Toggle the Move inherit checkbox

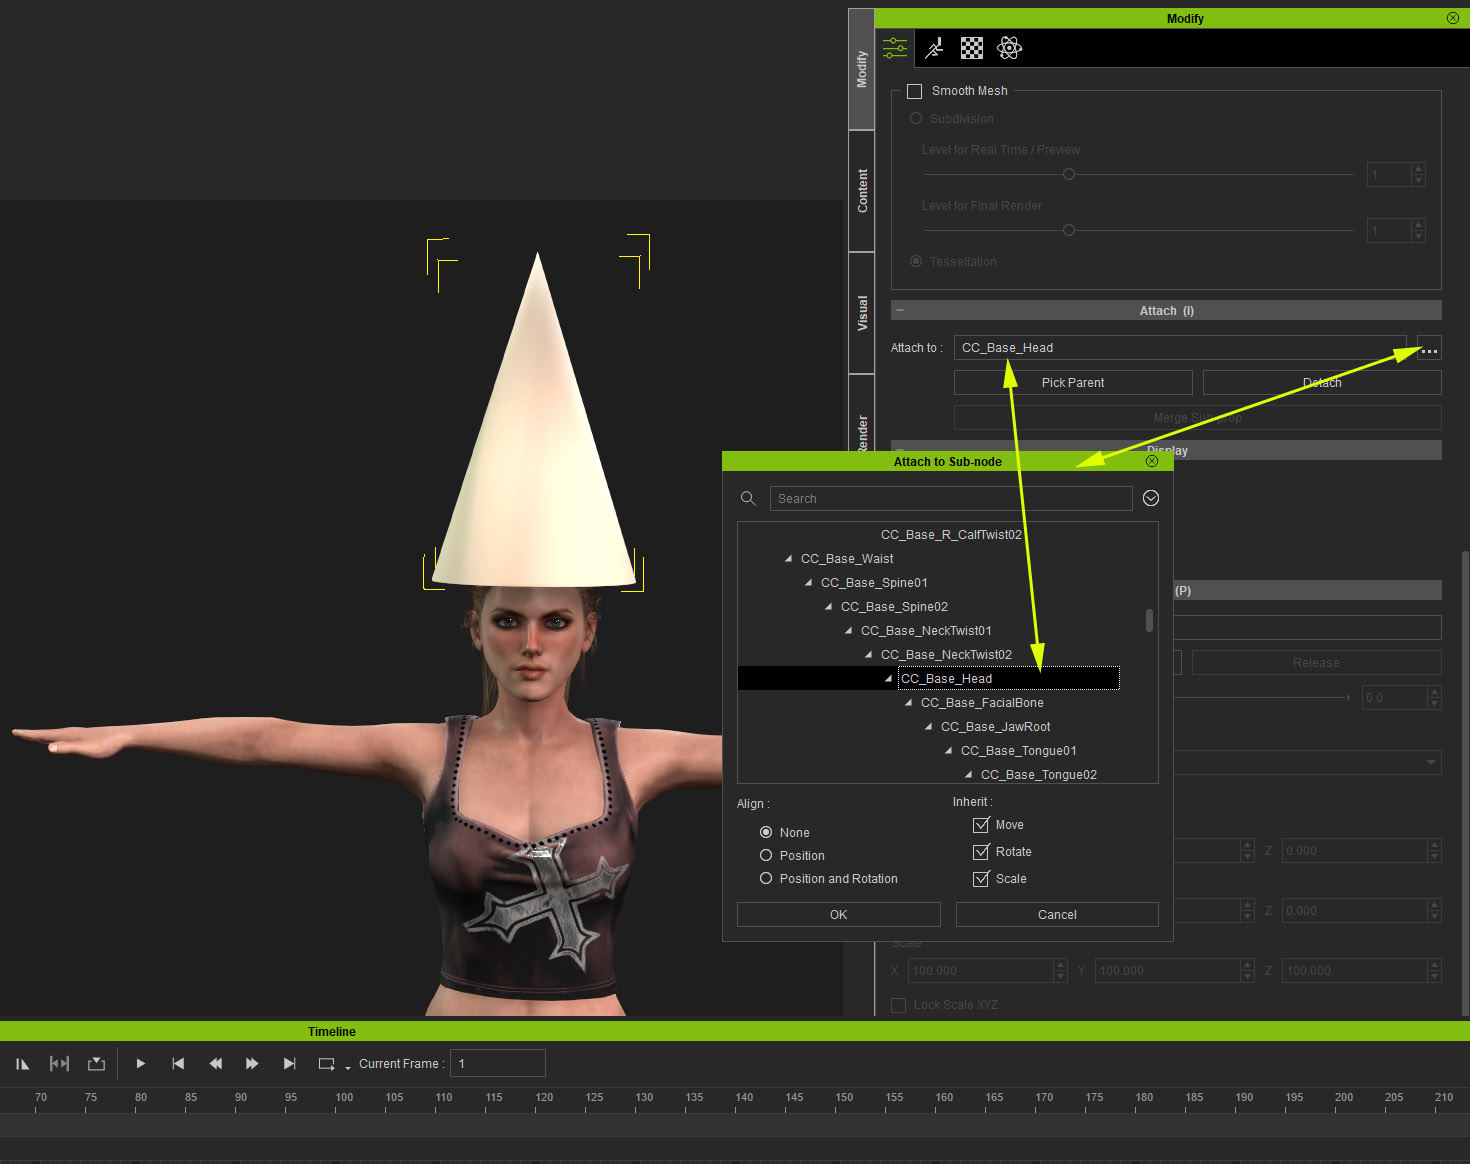point(981,825)
